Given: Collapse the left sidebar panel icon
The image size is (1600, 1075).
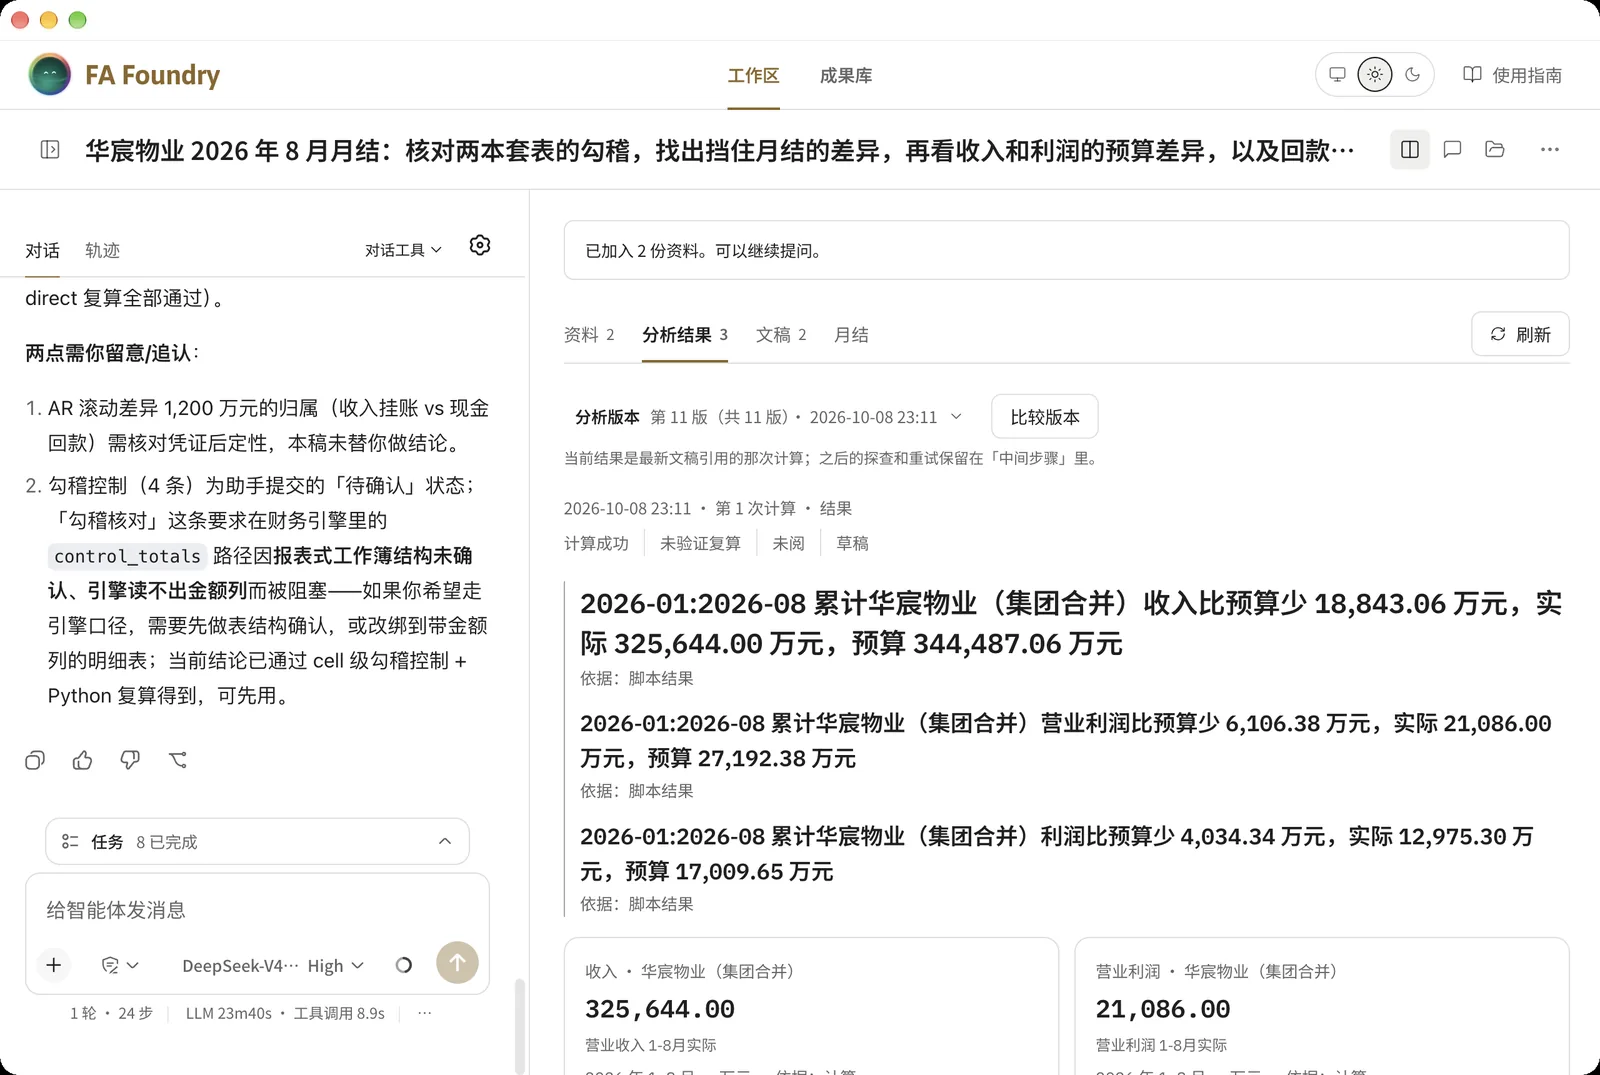Looking at the screenshot, I should tap(50, 150).
